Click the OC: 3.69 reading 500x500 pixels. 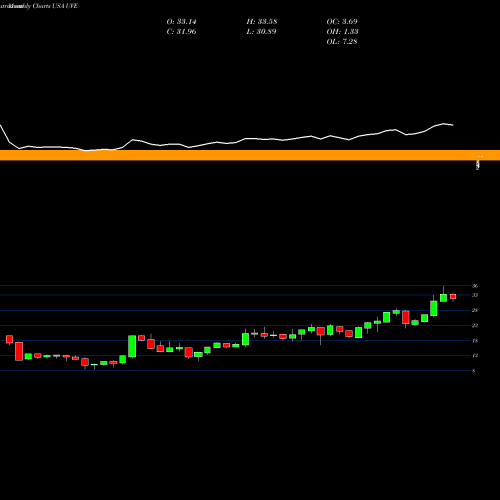click(x=342, y=22)
